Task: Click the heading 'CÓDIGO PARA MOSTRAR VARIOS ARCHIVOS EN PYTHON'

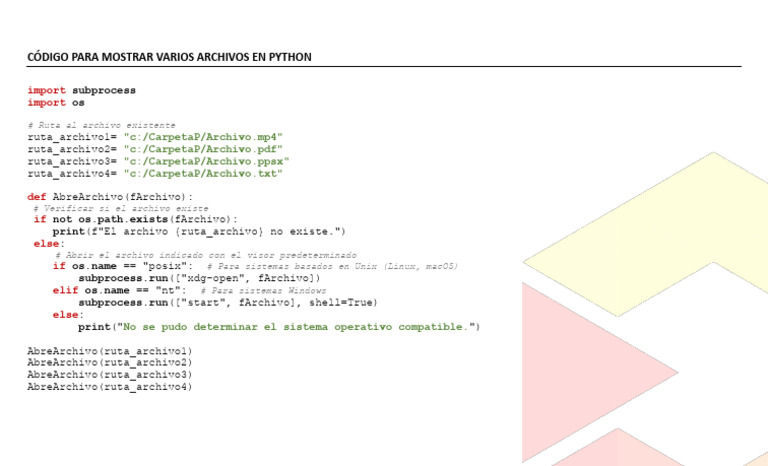Action: [169, 57]
